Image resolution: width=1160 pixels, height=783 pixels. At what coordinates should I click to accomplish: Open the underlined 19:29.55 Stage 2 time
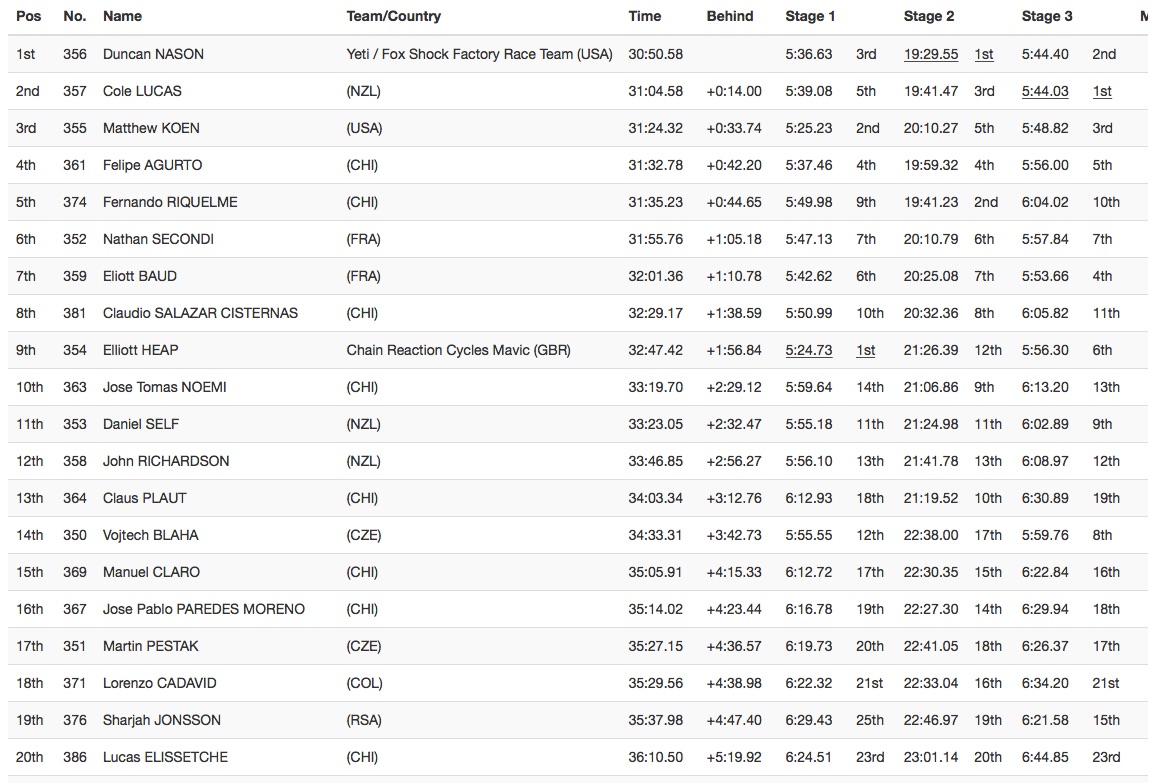tap(930, 54)
